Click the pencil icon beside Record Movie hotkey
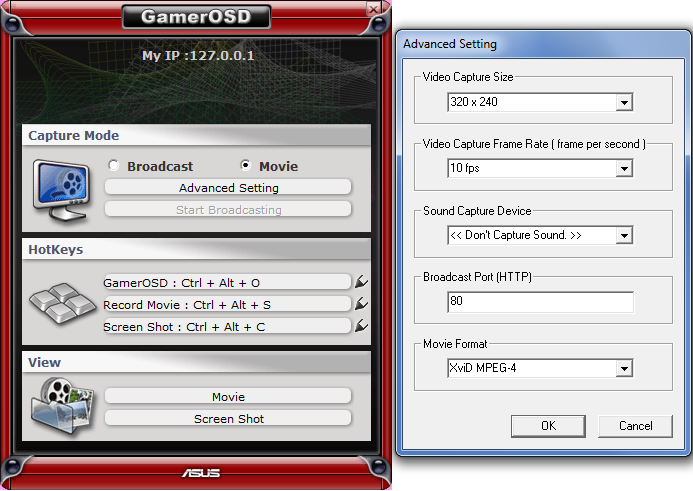693x491 pixels. pos(361,304)
